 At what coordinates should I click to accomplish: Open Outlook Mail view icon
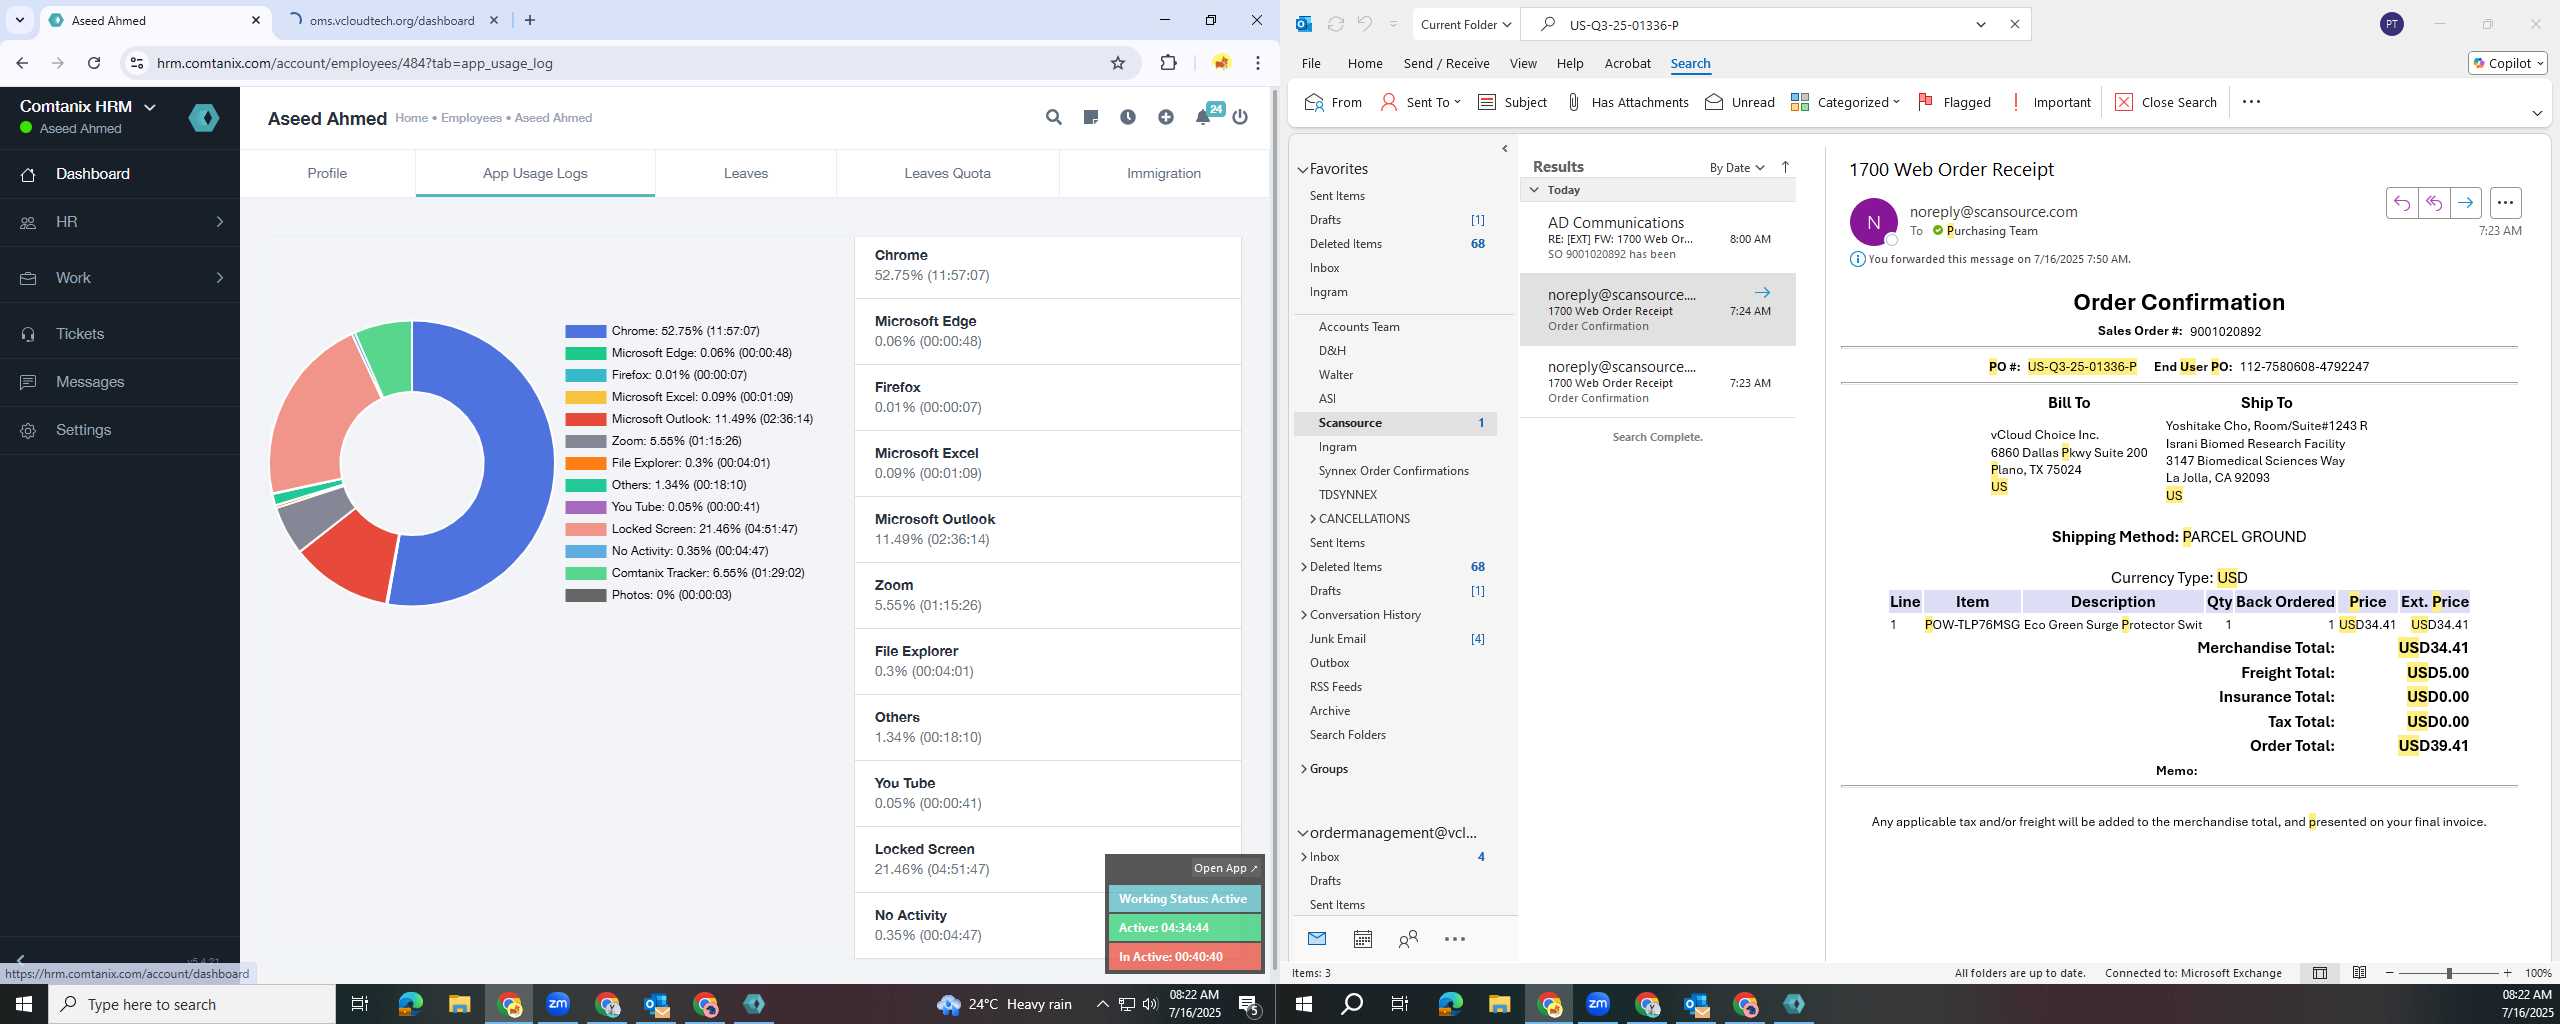pyautogui.click(x=1317, y=939)
